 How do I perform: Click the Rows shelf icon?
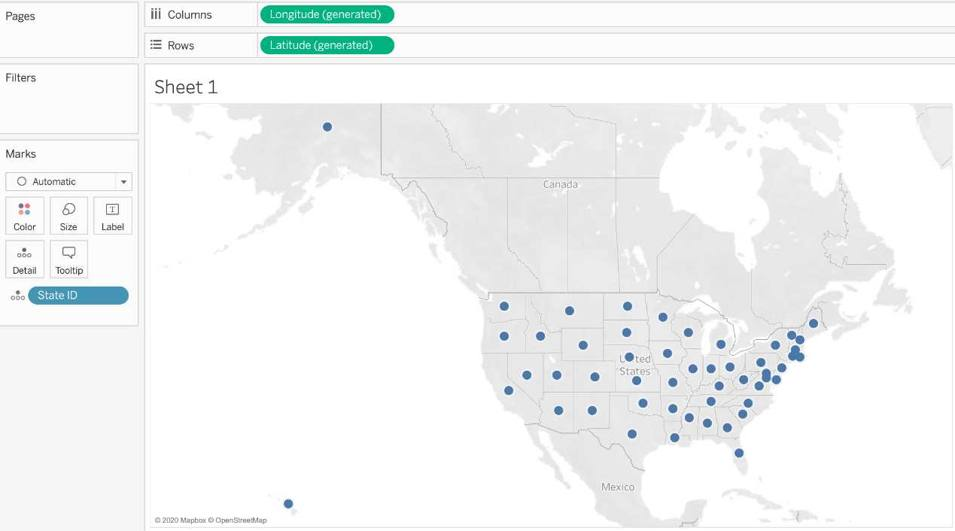pyautogui.click(x=156, y=45)
